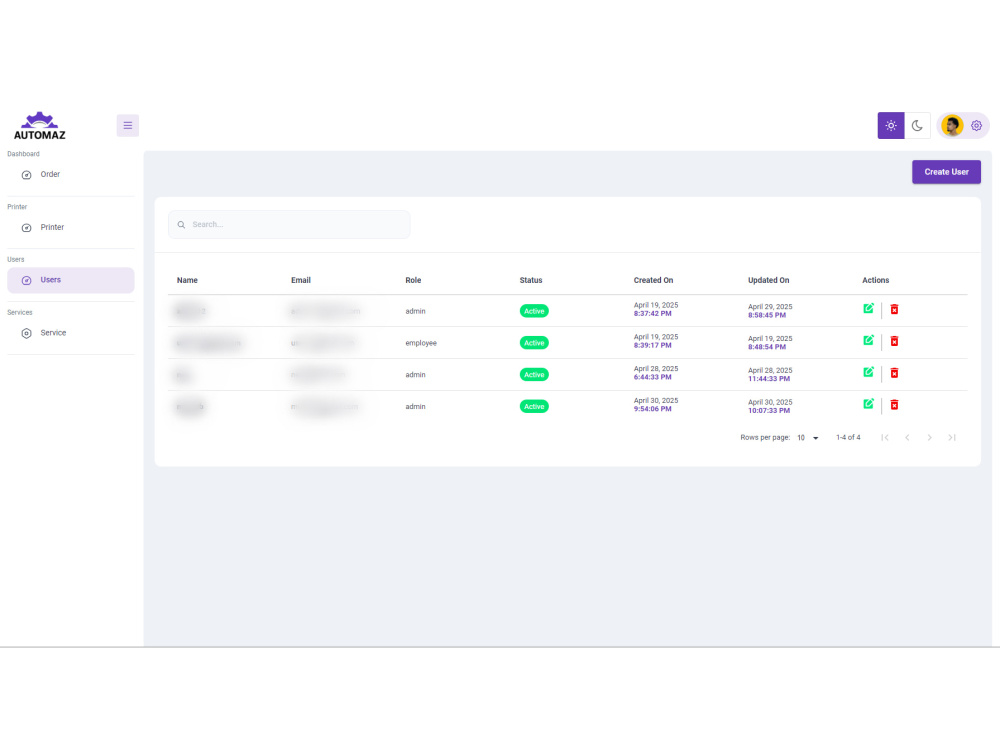Go to next page arrow

coord(929,438)
